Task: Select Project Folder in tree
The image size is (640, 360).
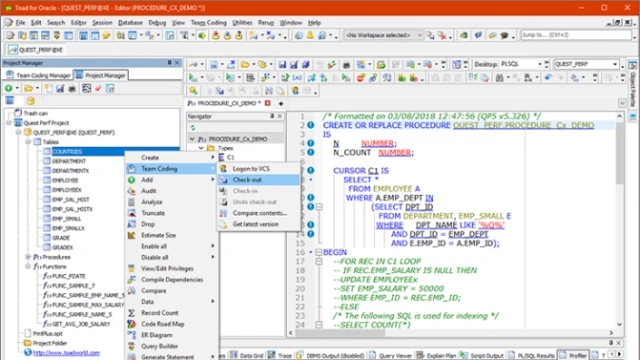Action: click(50, 343)
